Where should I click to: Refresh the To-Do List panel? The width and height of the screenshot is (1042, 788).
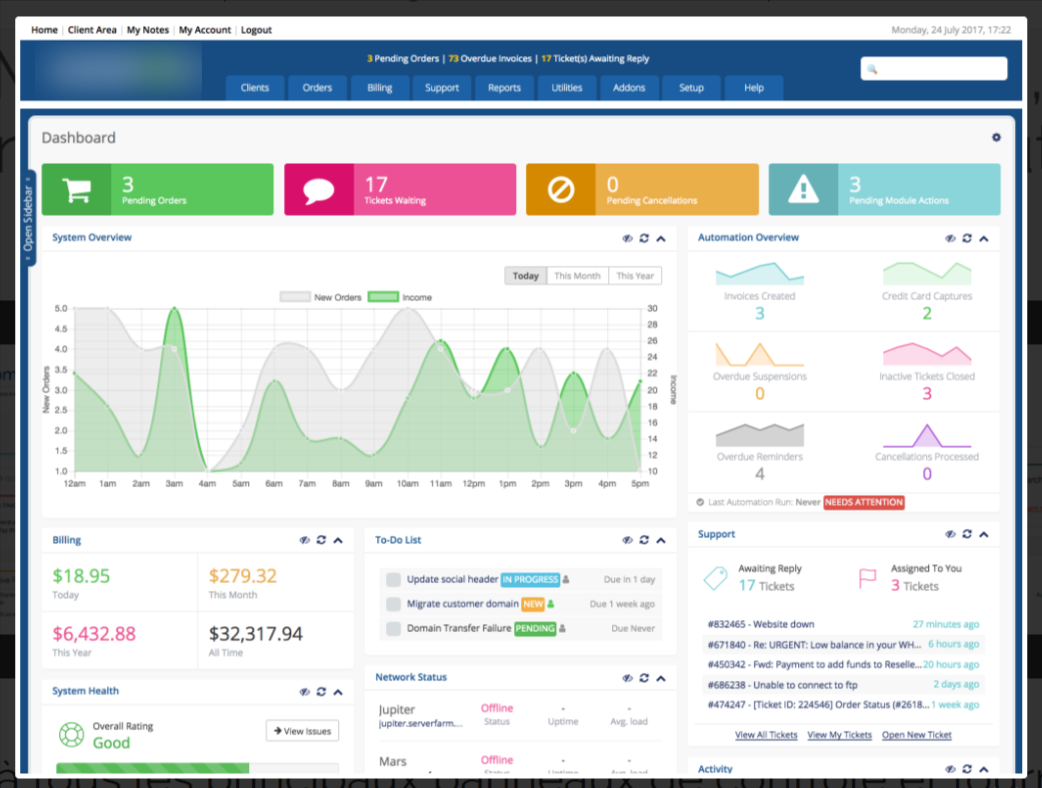[644, 540]
